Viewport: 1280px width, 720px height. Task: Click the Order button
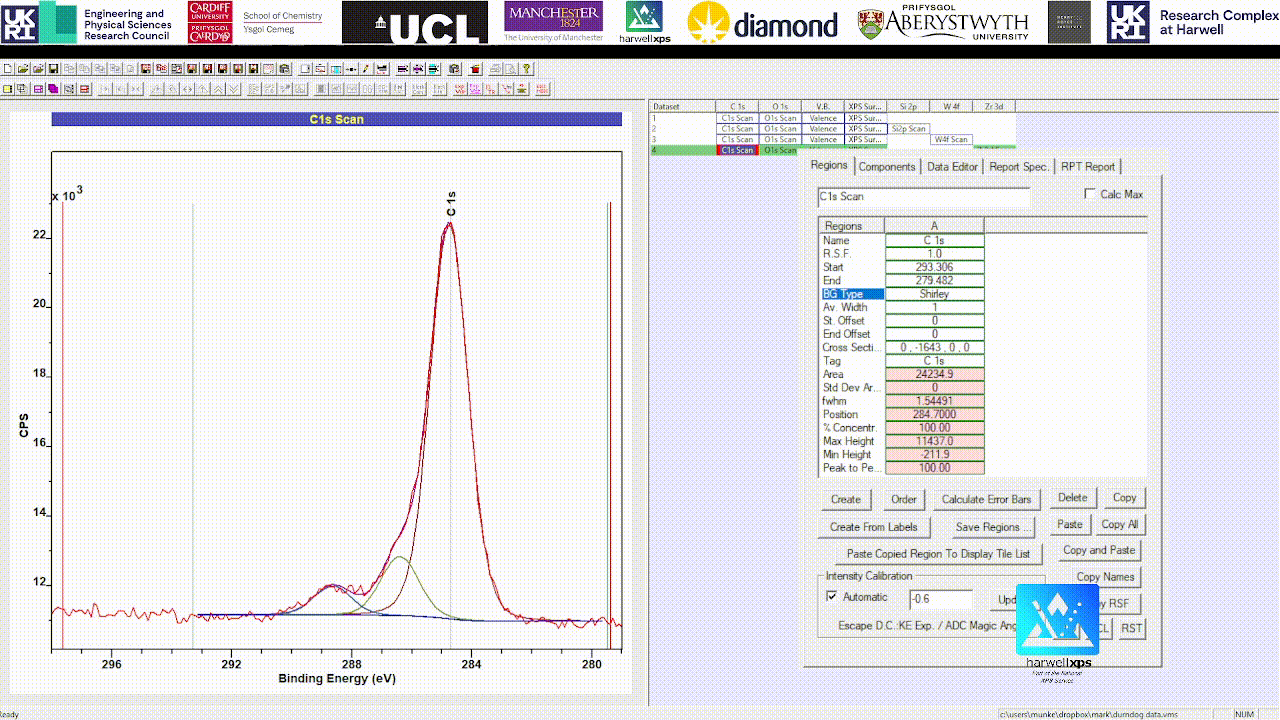904,499
